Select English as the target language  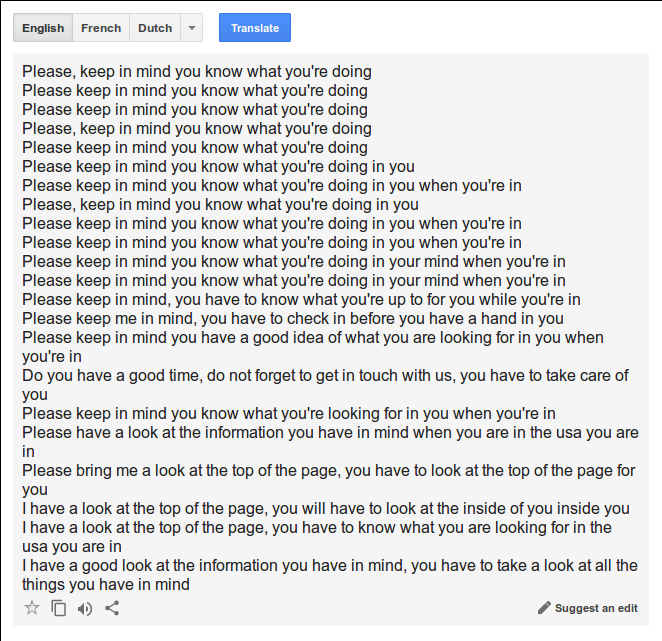[43, 28]
